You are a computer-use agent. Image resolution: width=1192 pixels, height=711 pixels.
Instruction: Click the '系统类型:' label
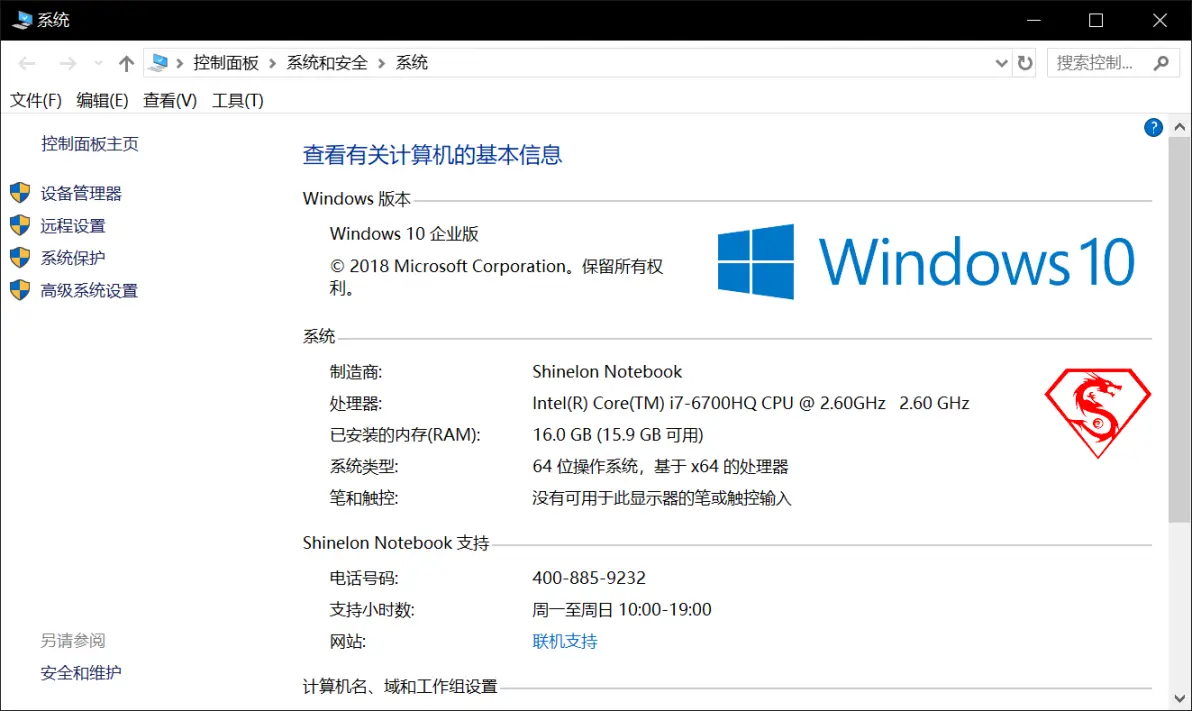point(364,466)
